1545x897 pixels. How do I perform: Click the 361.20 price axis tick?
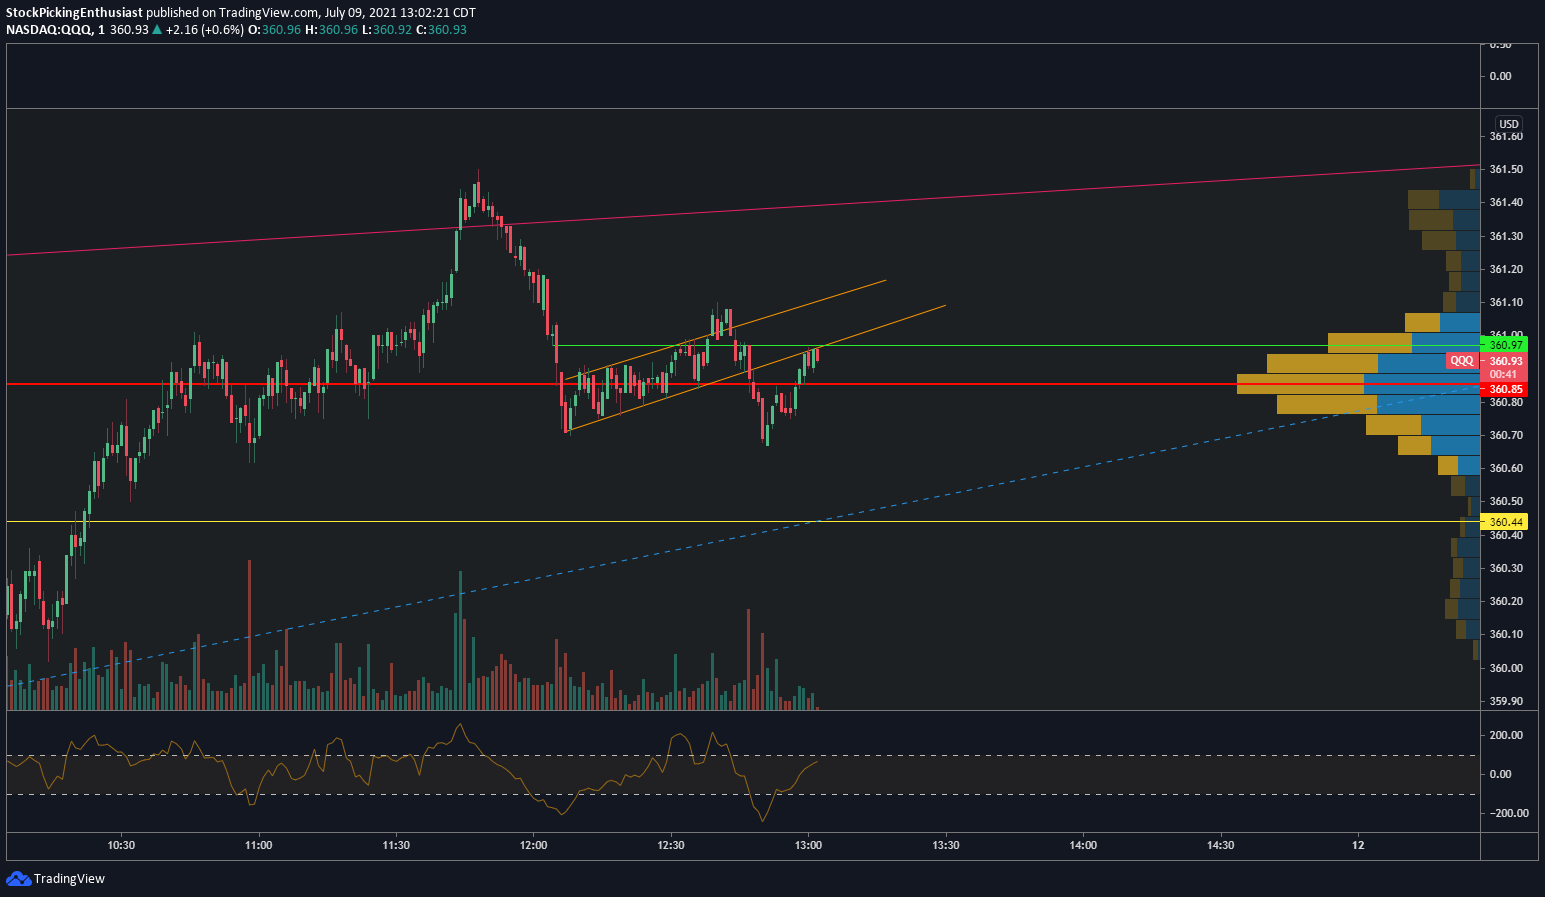tap(1506, 269)
